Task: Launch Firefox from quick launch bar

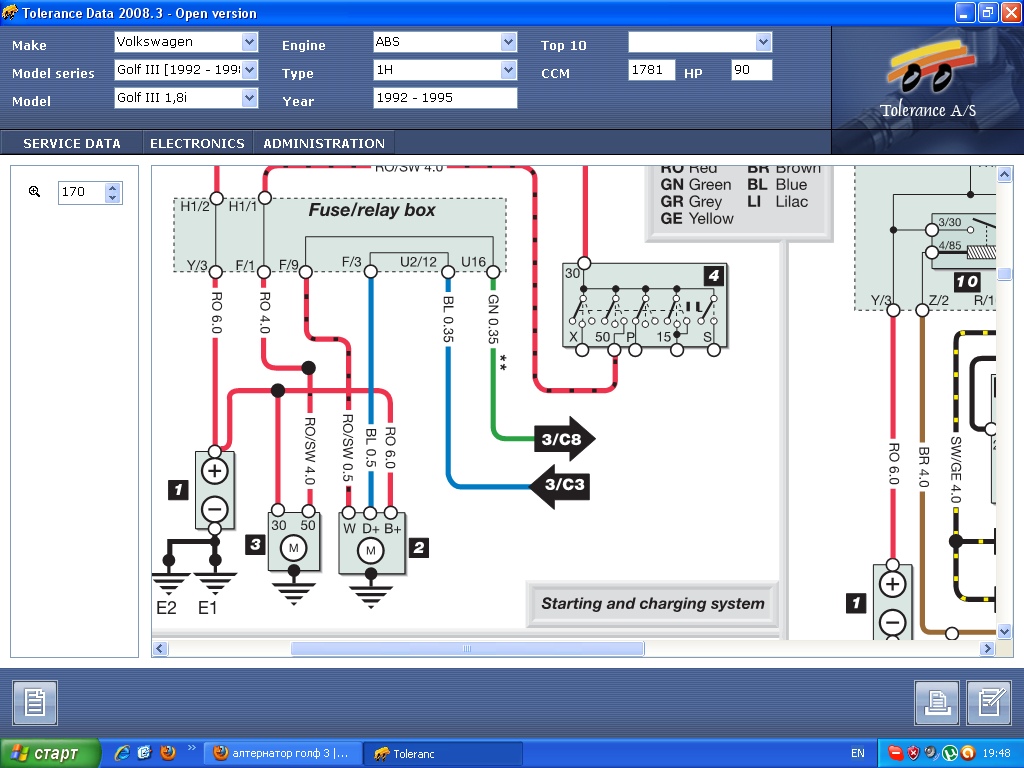Action: click(x=167, y=753)
